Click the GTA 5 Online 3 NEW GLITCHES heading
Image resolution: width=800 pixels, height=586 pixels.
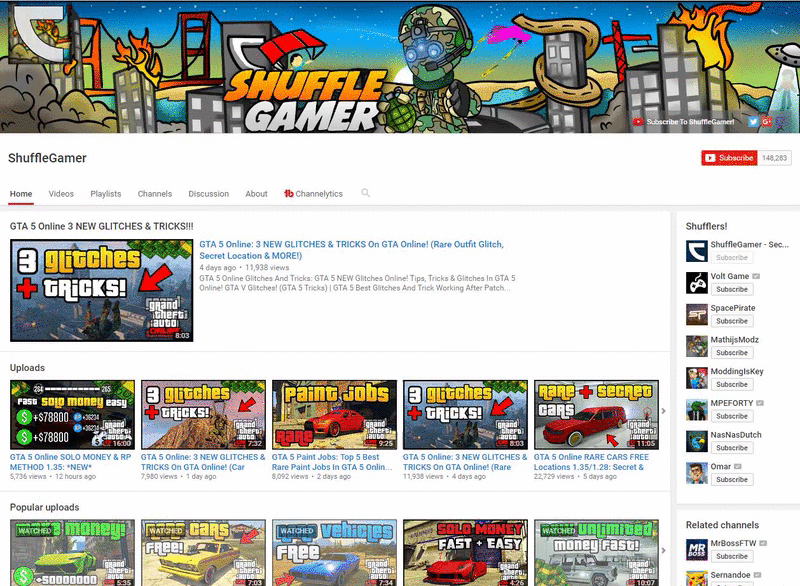click(x=102, y=226)
